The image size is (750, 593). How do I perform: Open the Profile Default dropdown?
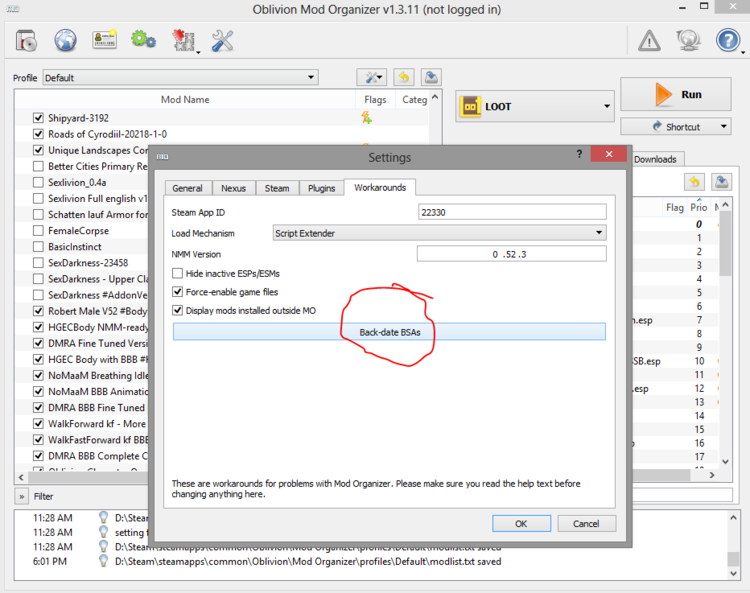pos(181,77)
